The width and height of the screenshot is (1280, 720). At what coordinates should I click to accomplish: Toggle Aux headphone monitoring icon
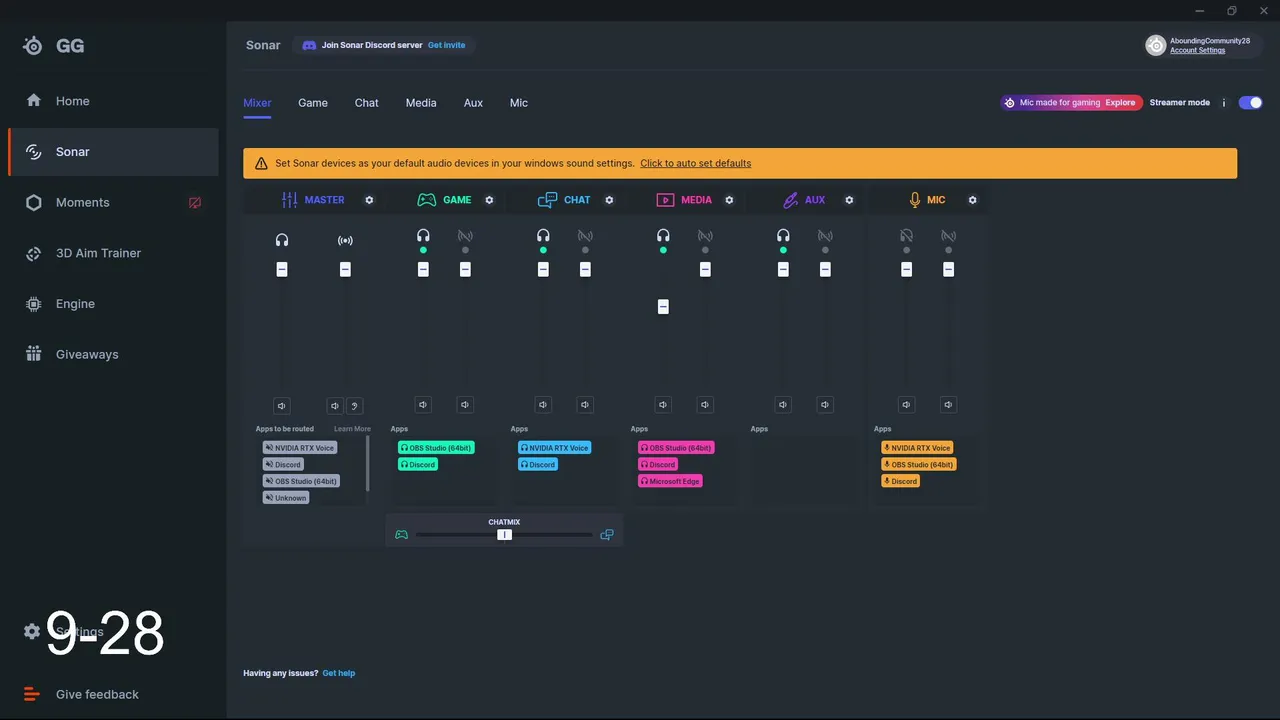(783, 236)
